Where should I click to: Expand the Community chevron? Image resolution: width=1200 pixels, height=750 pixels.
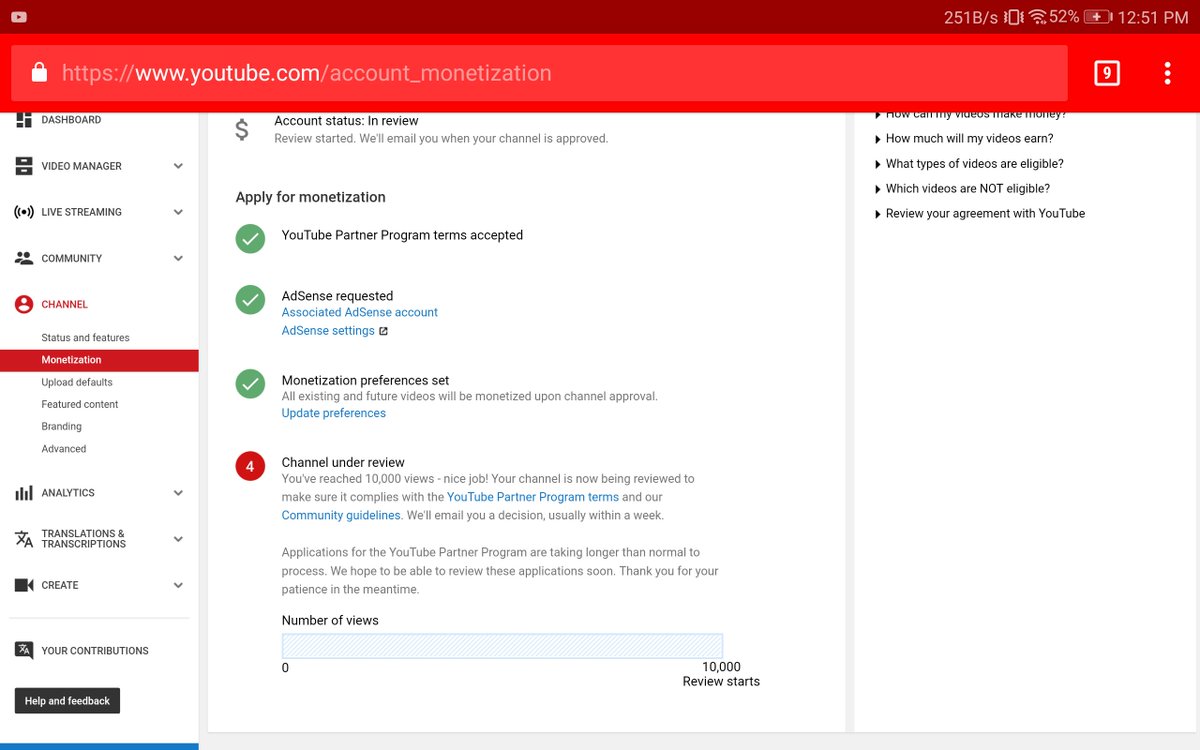point(178,258)
